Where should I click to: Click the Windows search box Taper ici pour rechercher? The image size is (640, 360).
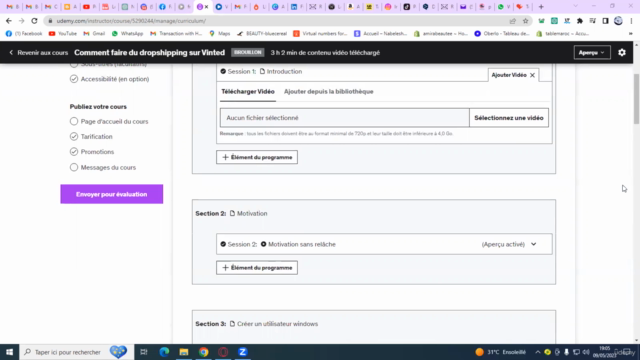(x=77, y=352)
